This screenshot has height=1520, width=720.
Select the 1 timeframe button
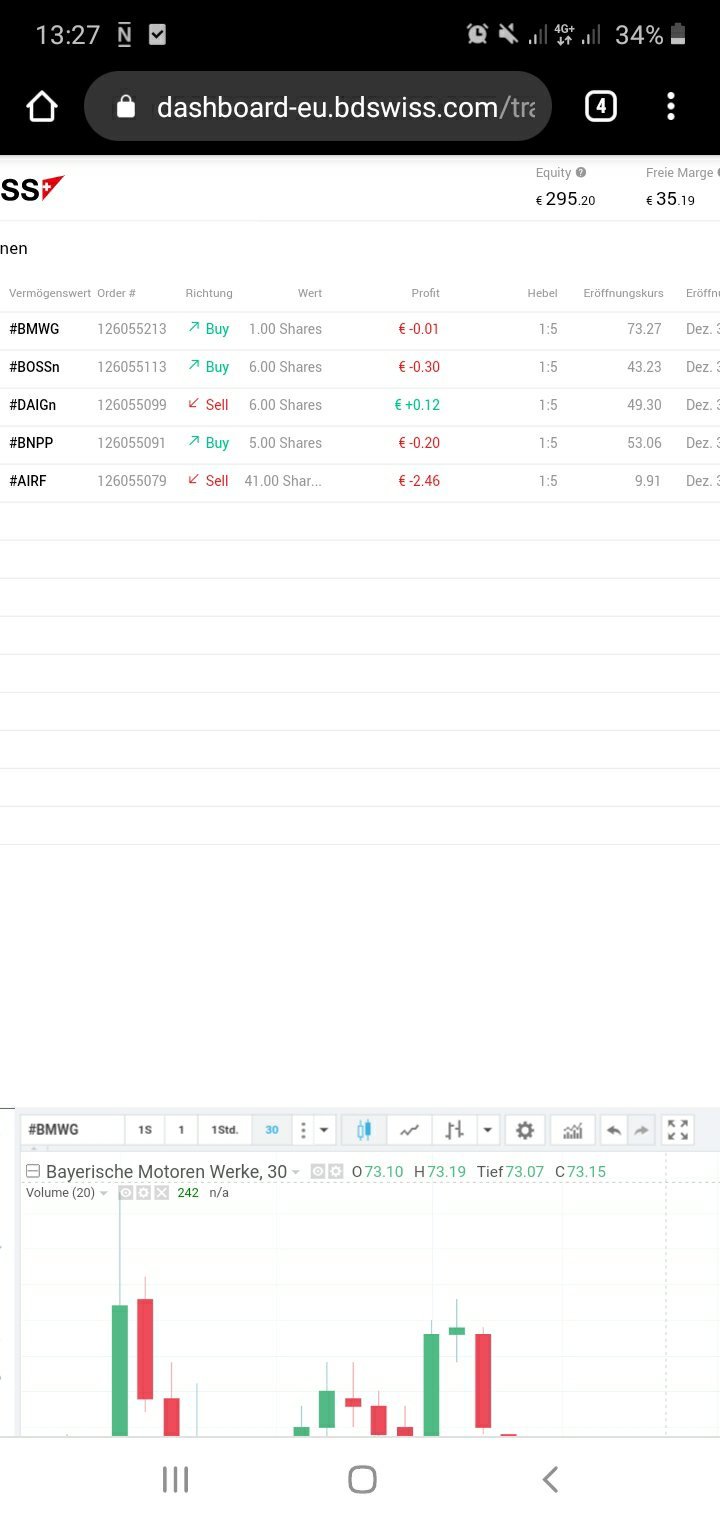[x=181, y=1130]
